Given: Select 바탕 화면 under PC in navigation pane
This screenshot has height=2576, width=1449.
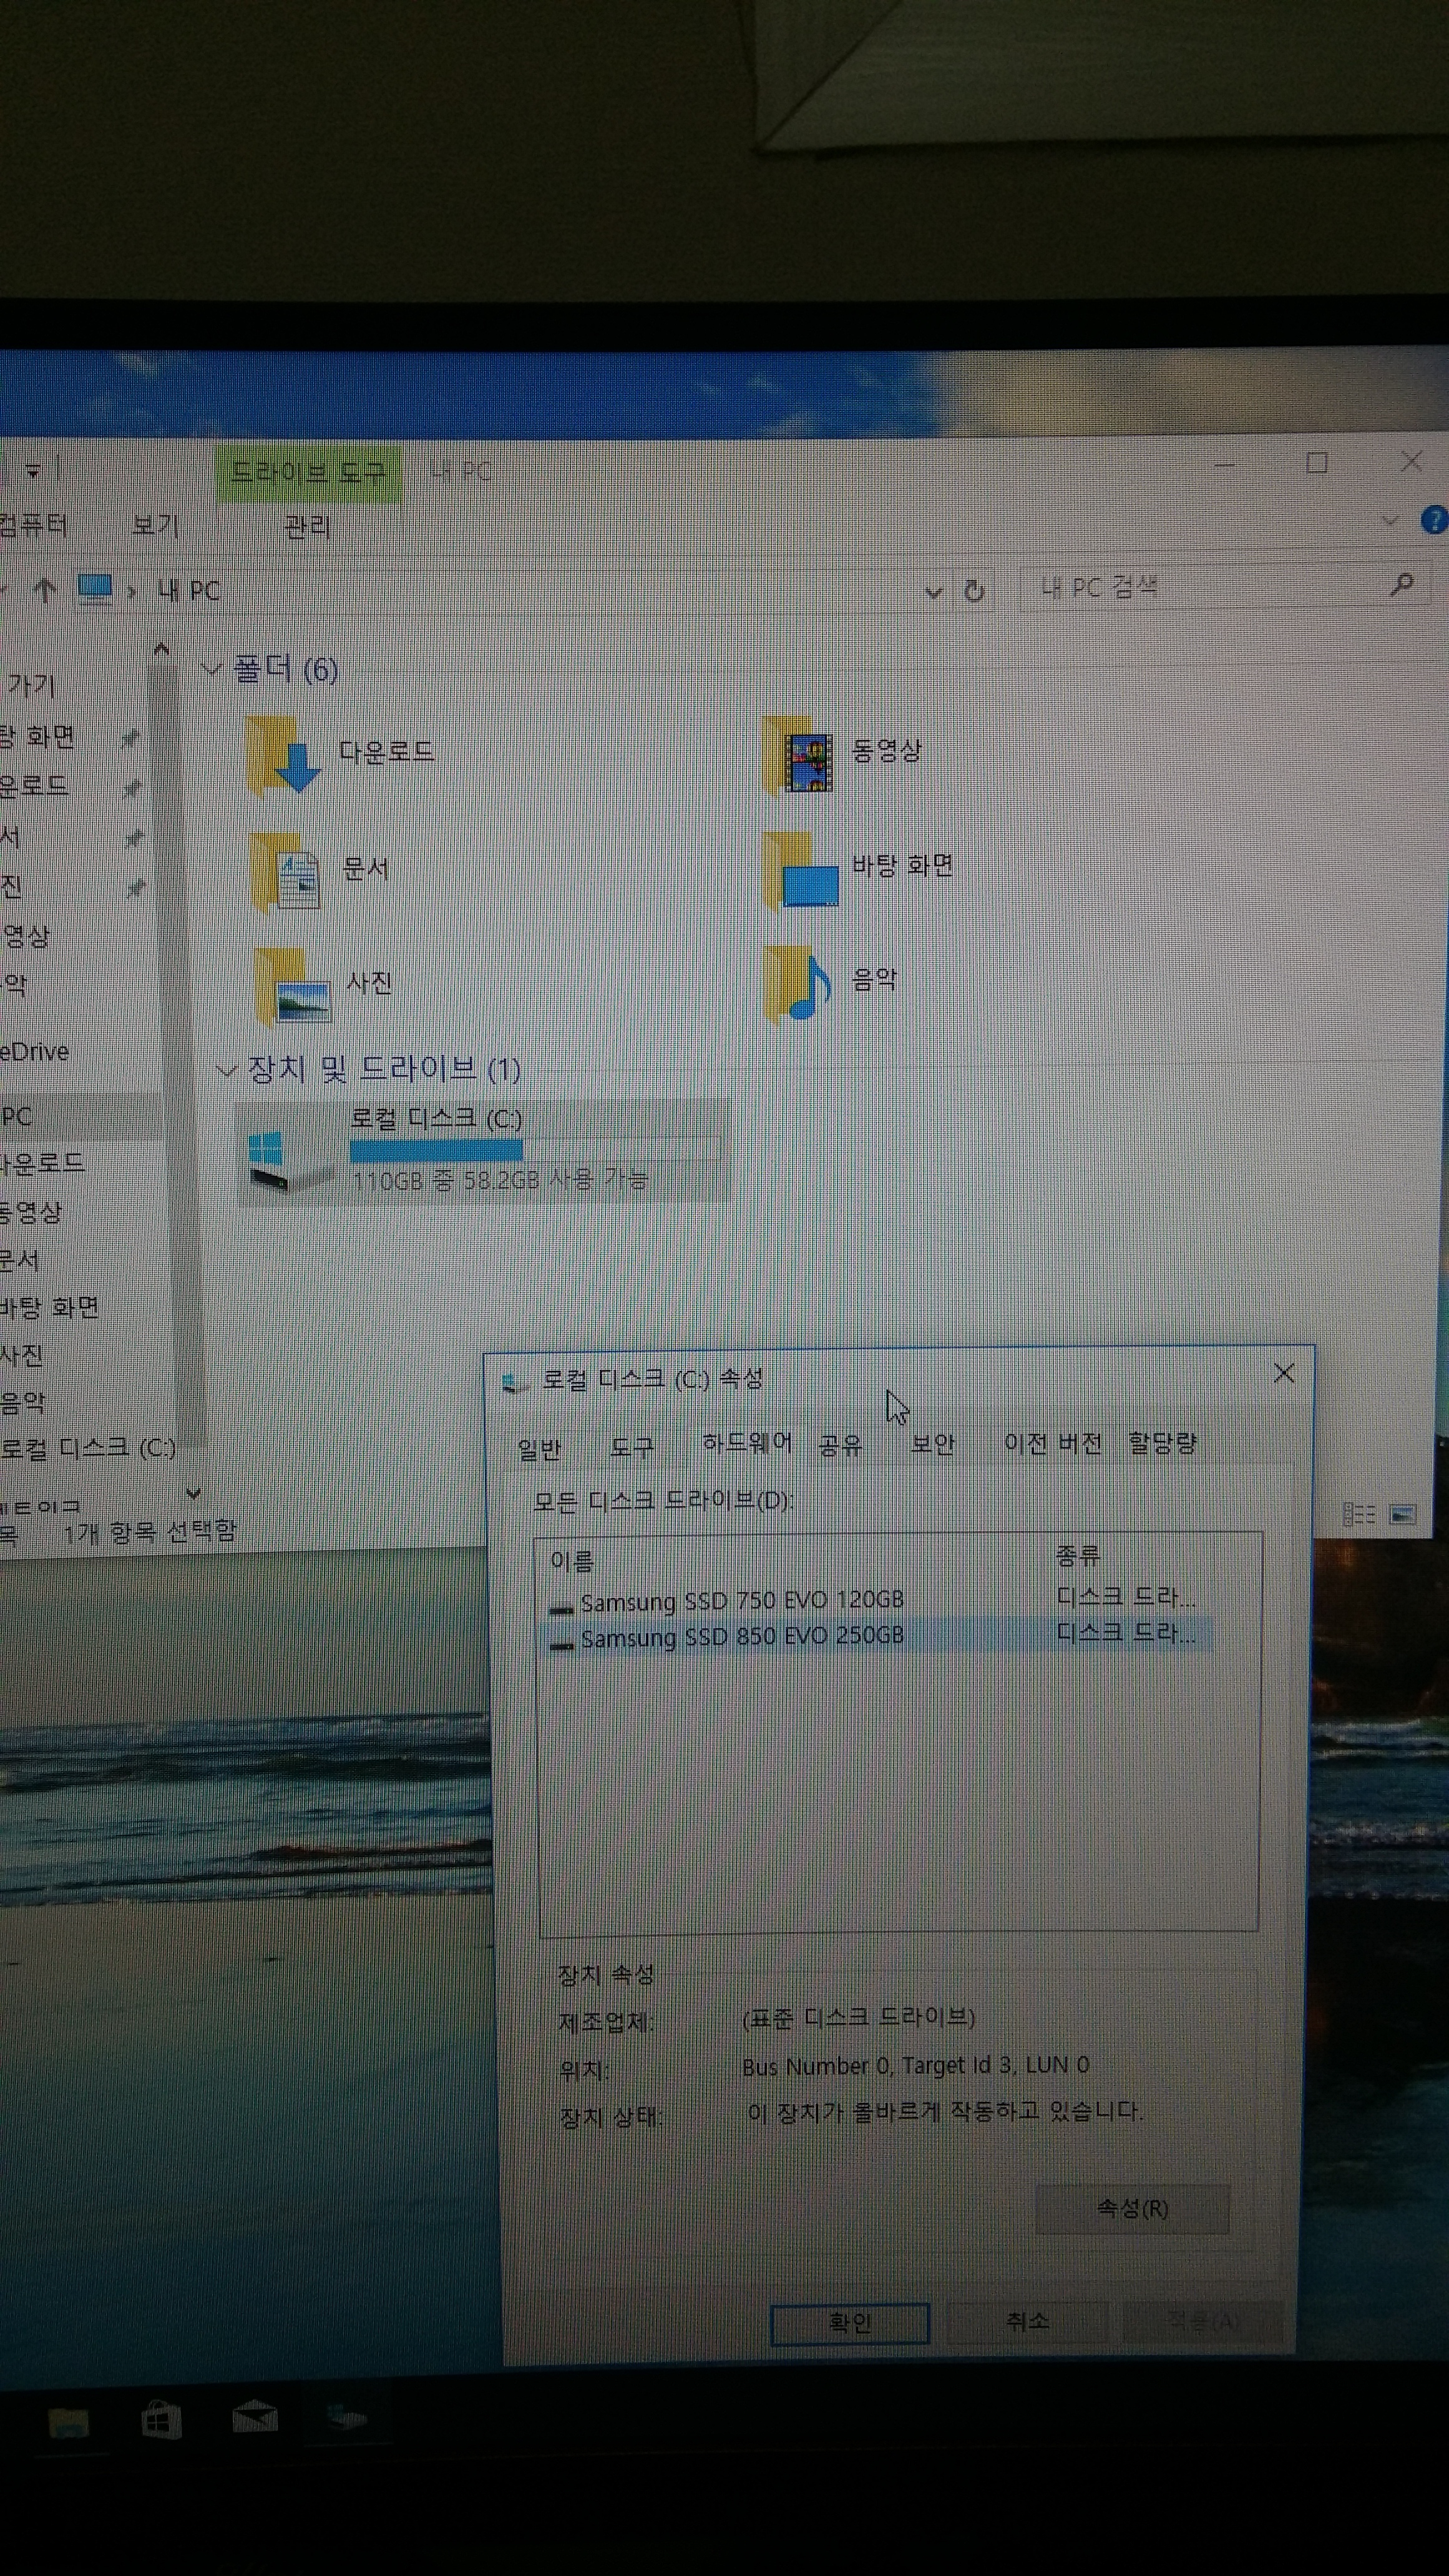Looking at the screenshot, I should pos(49,1307).
